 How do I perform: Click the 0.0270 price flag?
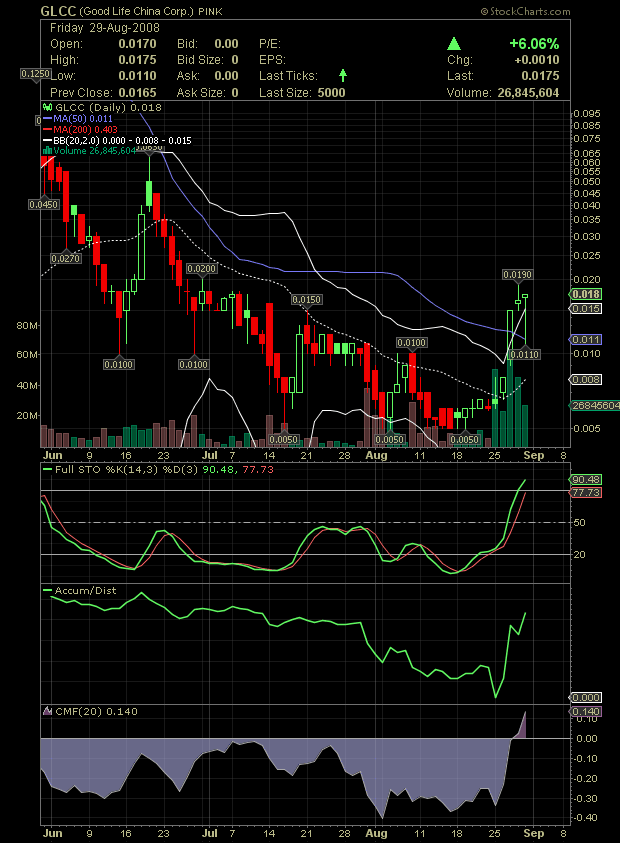66,259
